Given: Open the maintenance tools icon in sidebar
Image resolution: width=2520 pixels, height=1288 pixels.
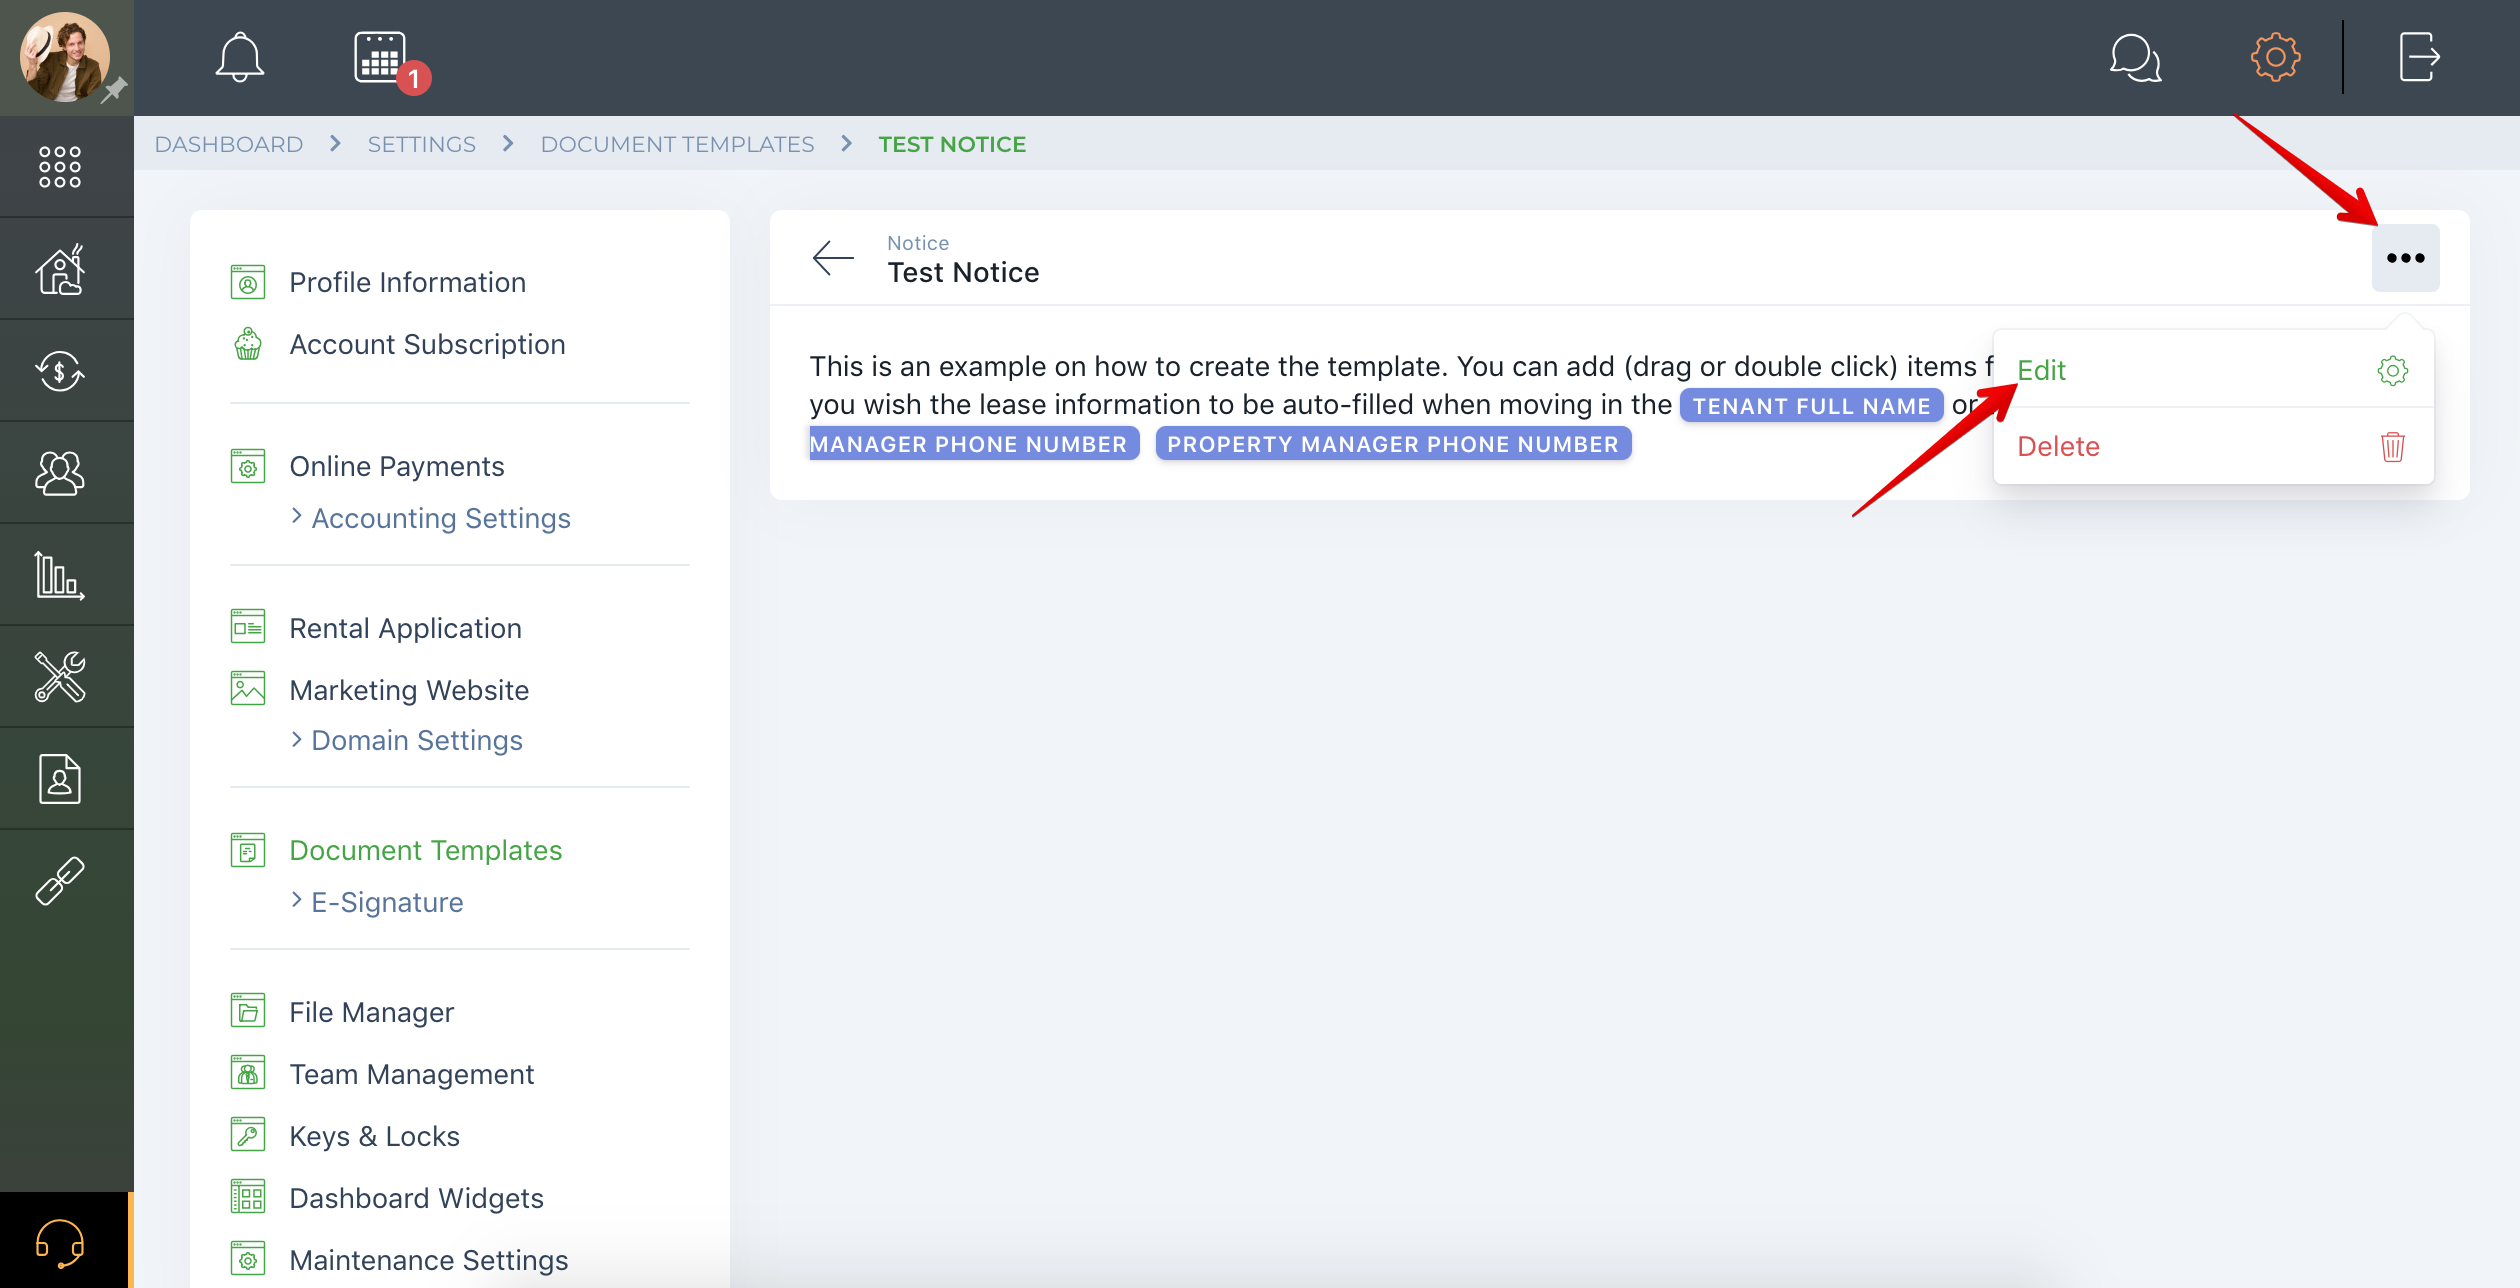Looking at the screenshot, I should click(x=60, y=677).
